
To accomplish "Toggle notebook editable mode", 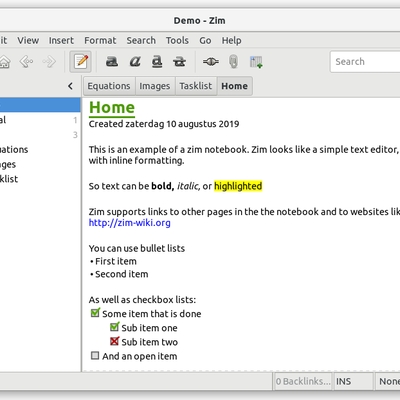I will click(x=81, y=62).
